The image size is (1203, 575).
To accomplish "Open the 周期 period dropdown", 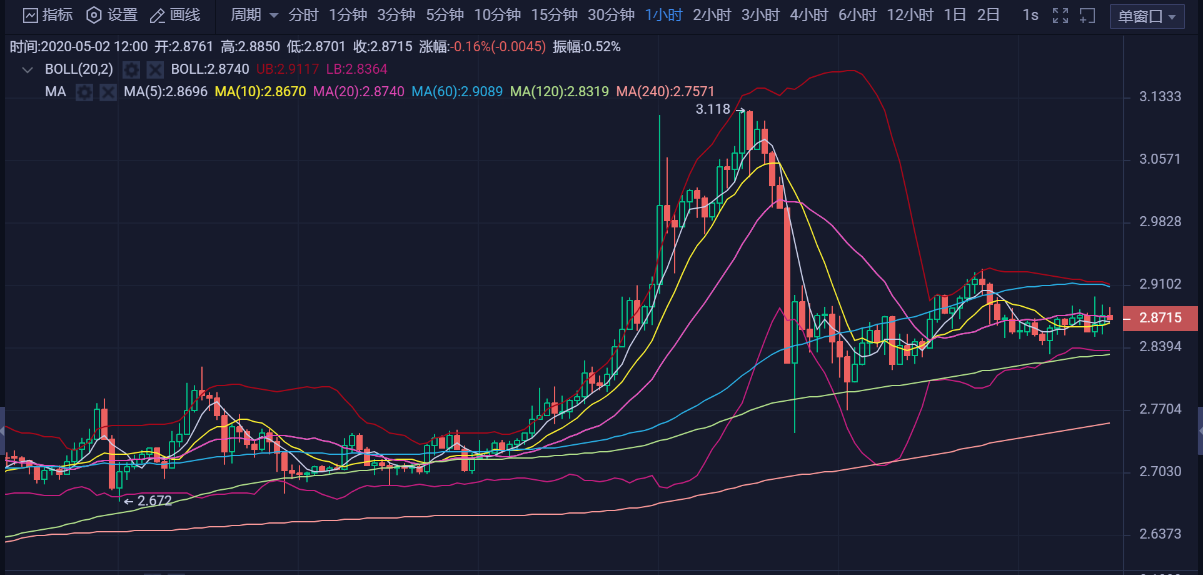I will [x=254, y=15].
